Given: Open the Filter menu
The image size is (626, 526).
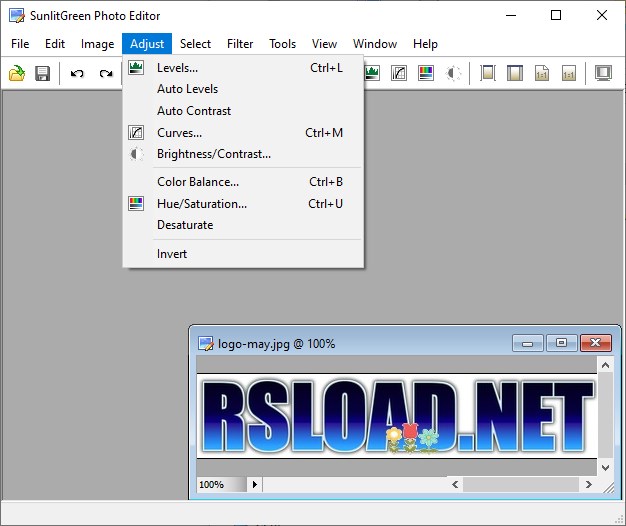Looking at the screenshot, I should tap(240, 44).
